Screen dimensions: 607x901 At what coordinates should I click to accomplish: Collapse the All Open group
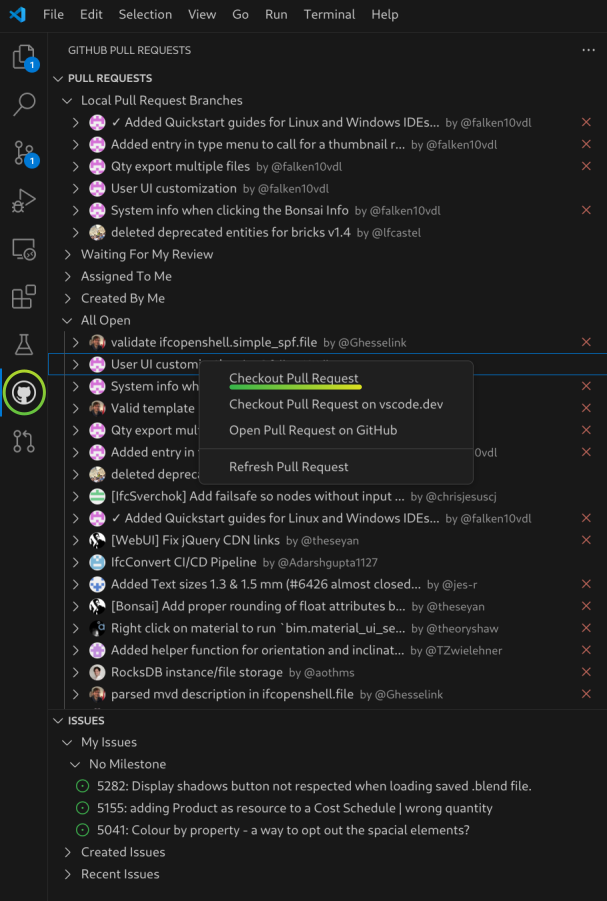(67, 321)
